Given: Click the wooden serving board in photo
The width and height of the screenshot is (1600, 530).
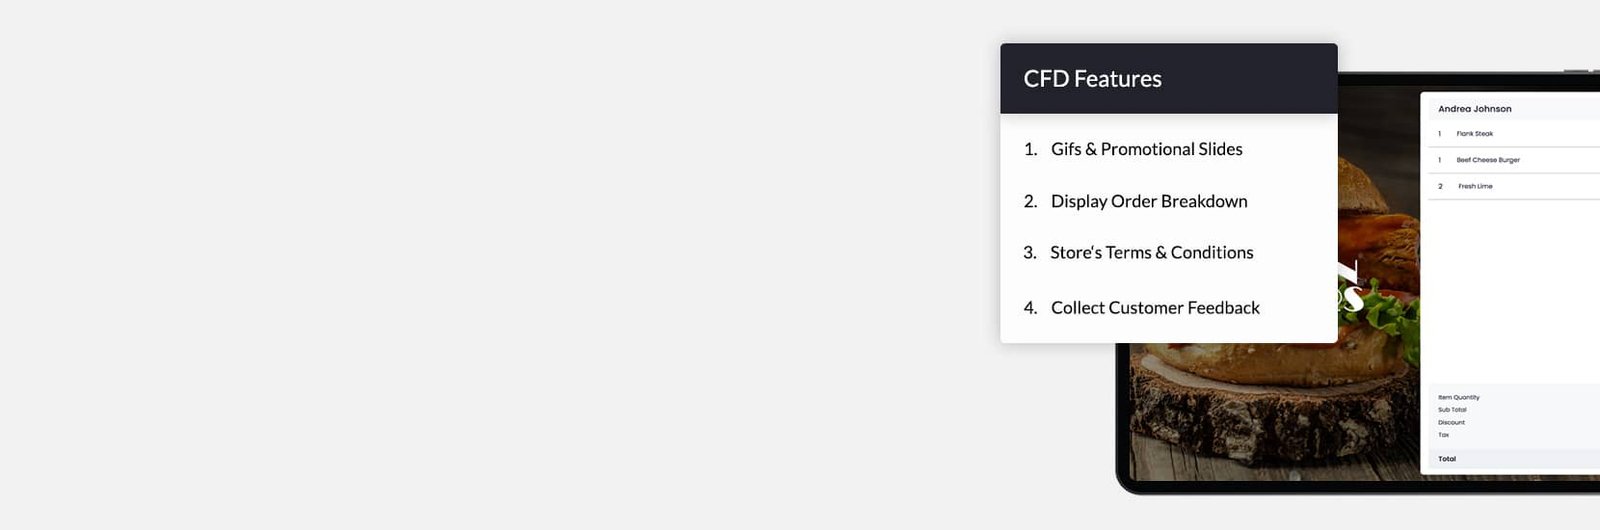Looking at the screenshot, I should (1270, 410).
